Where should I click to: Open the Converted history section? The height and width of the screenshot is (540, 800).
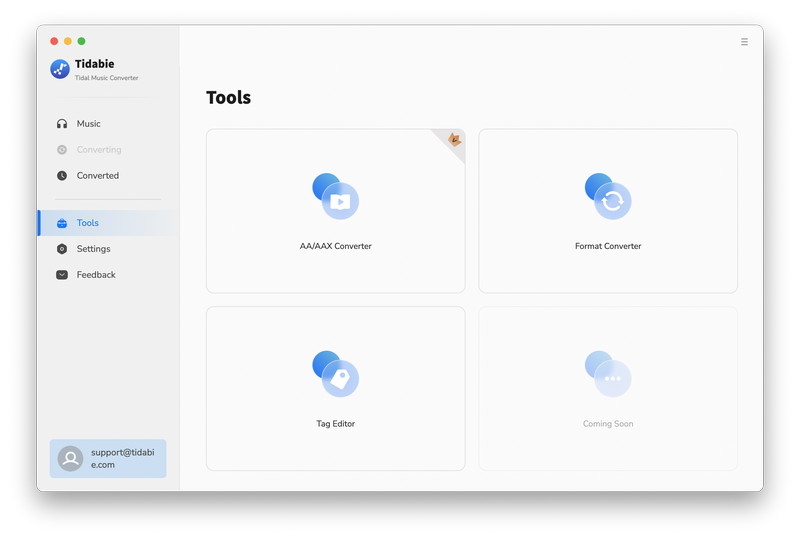(x=98, y=176)
